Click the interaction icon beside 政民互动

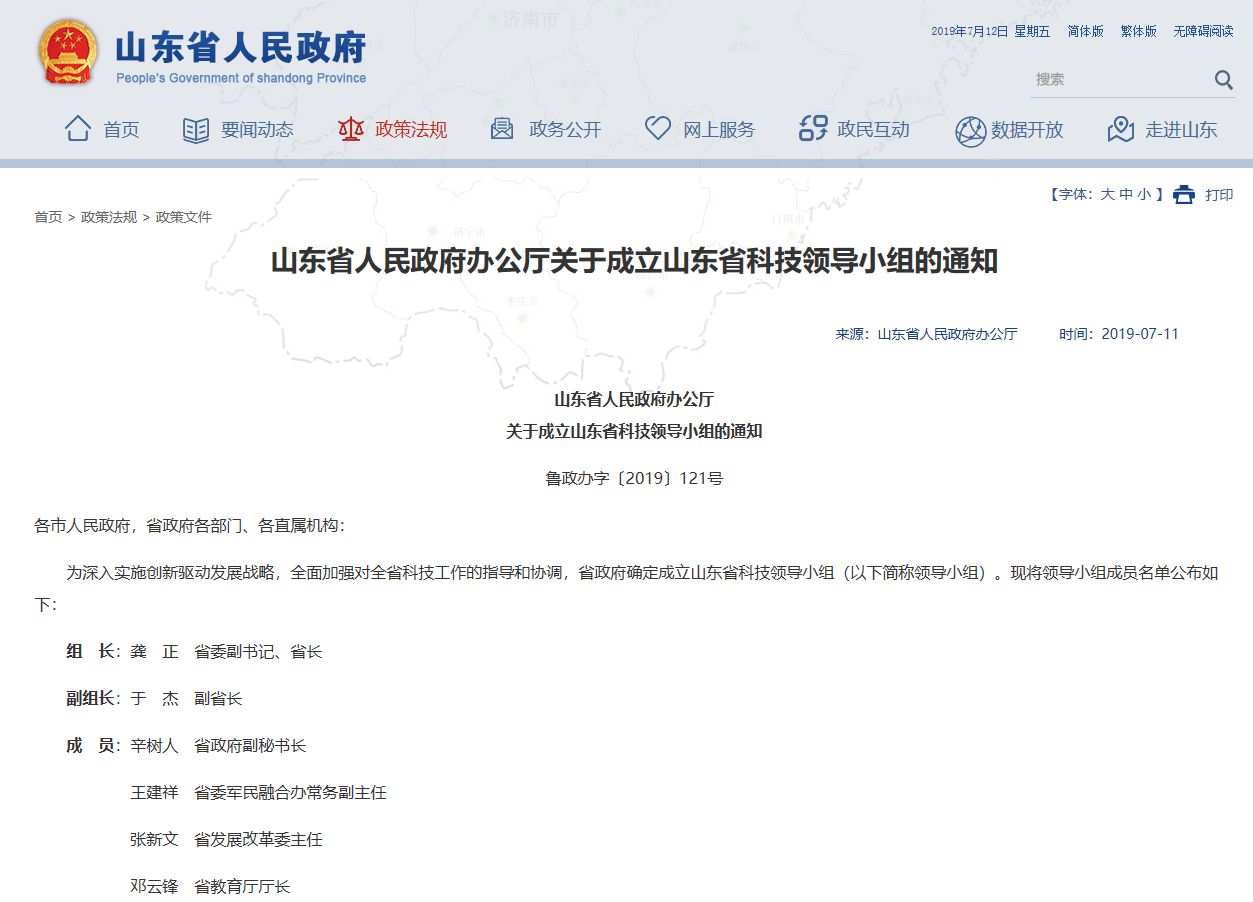[812, 129]
